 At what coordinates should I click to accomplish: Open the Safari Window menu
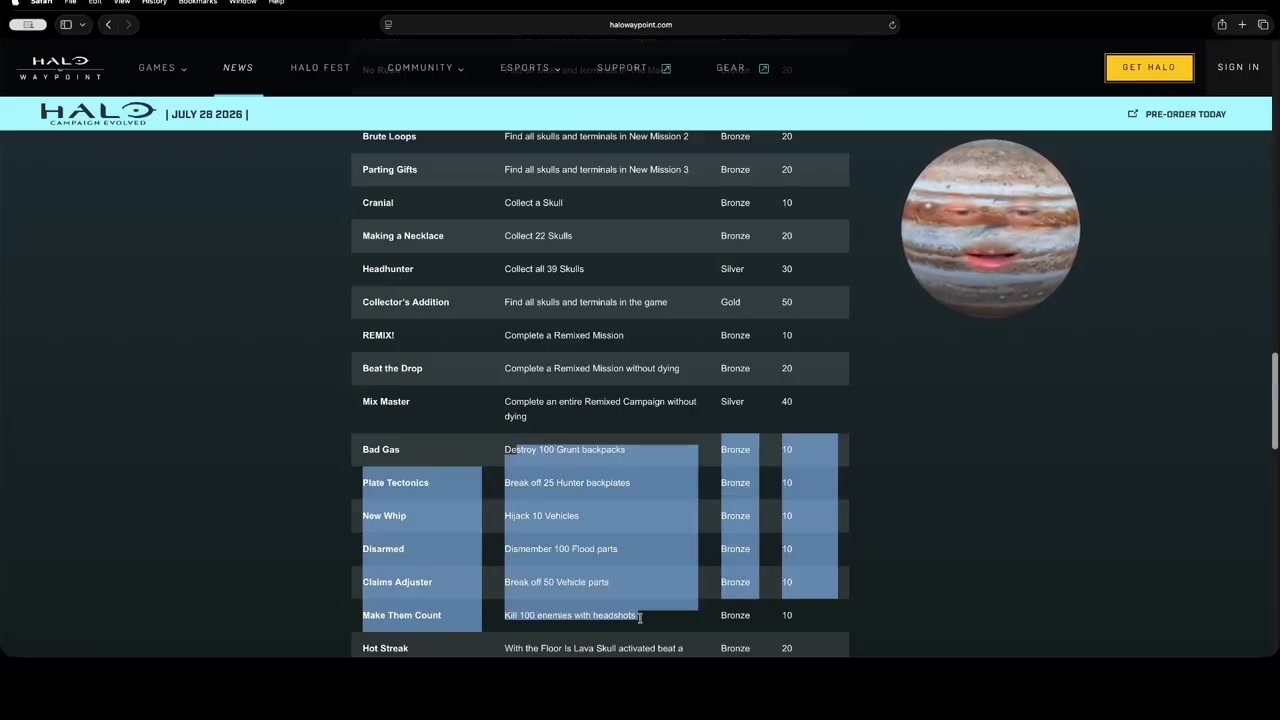tap(243, 2)
